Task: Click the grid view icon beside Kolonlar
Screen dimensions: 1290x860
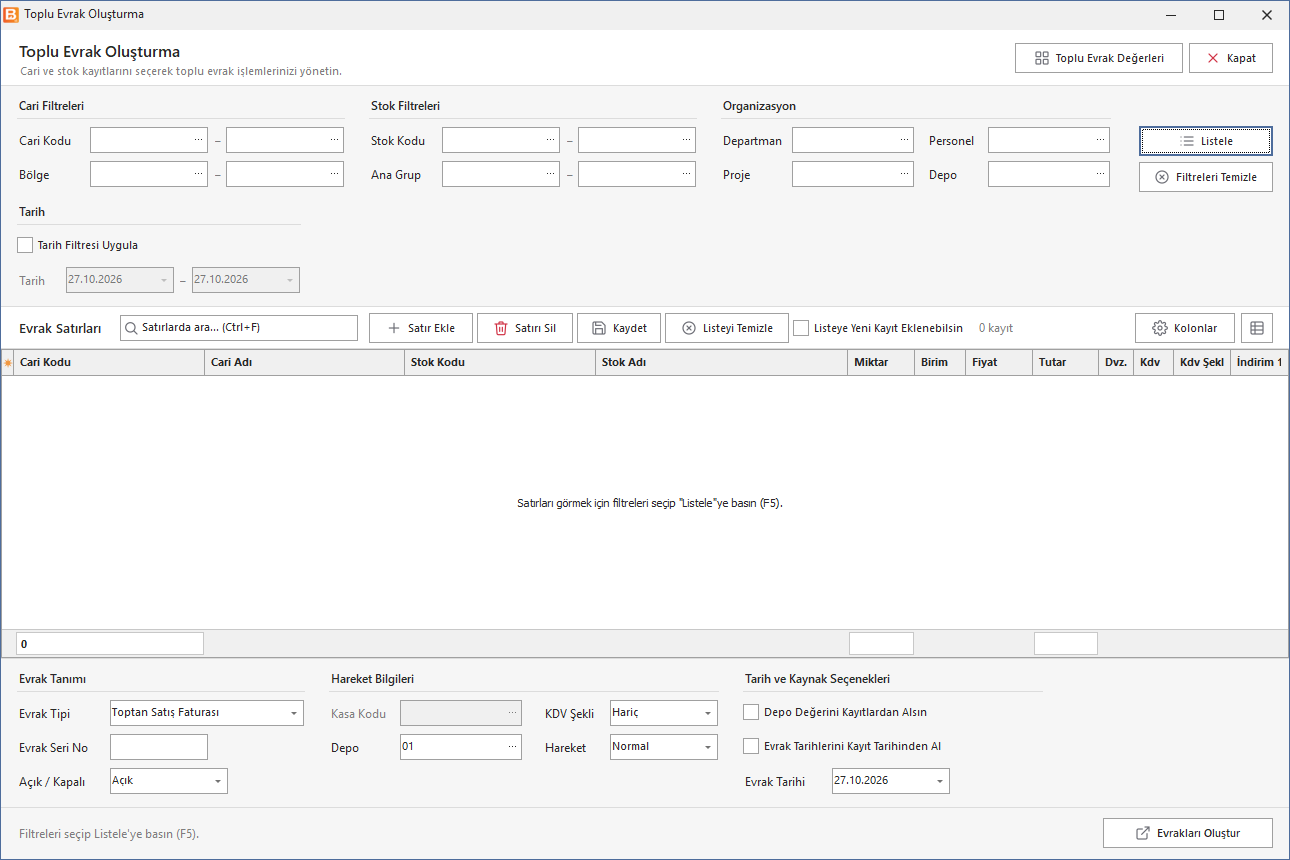Action: pyautogui.click(x=1257, y=328)
